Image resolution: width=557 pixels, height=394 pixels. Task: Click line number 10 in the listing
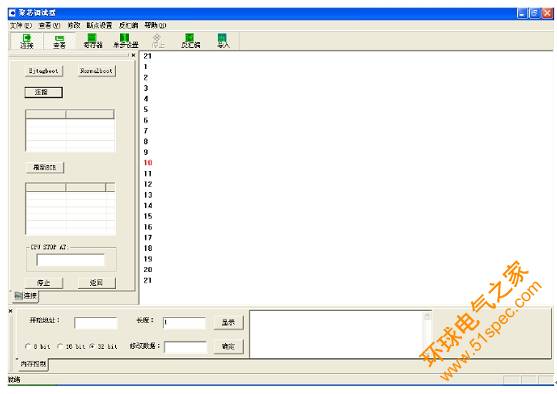[148, 163]
